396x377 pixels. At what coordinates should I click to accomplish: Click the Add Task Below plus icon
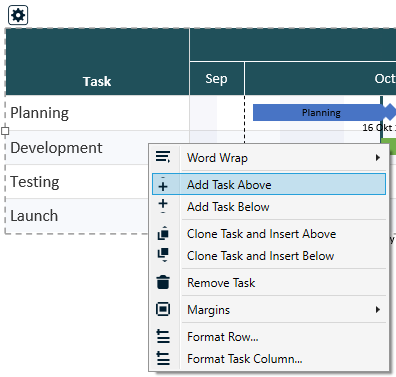click(x=163, y=206)
